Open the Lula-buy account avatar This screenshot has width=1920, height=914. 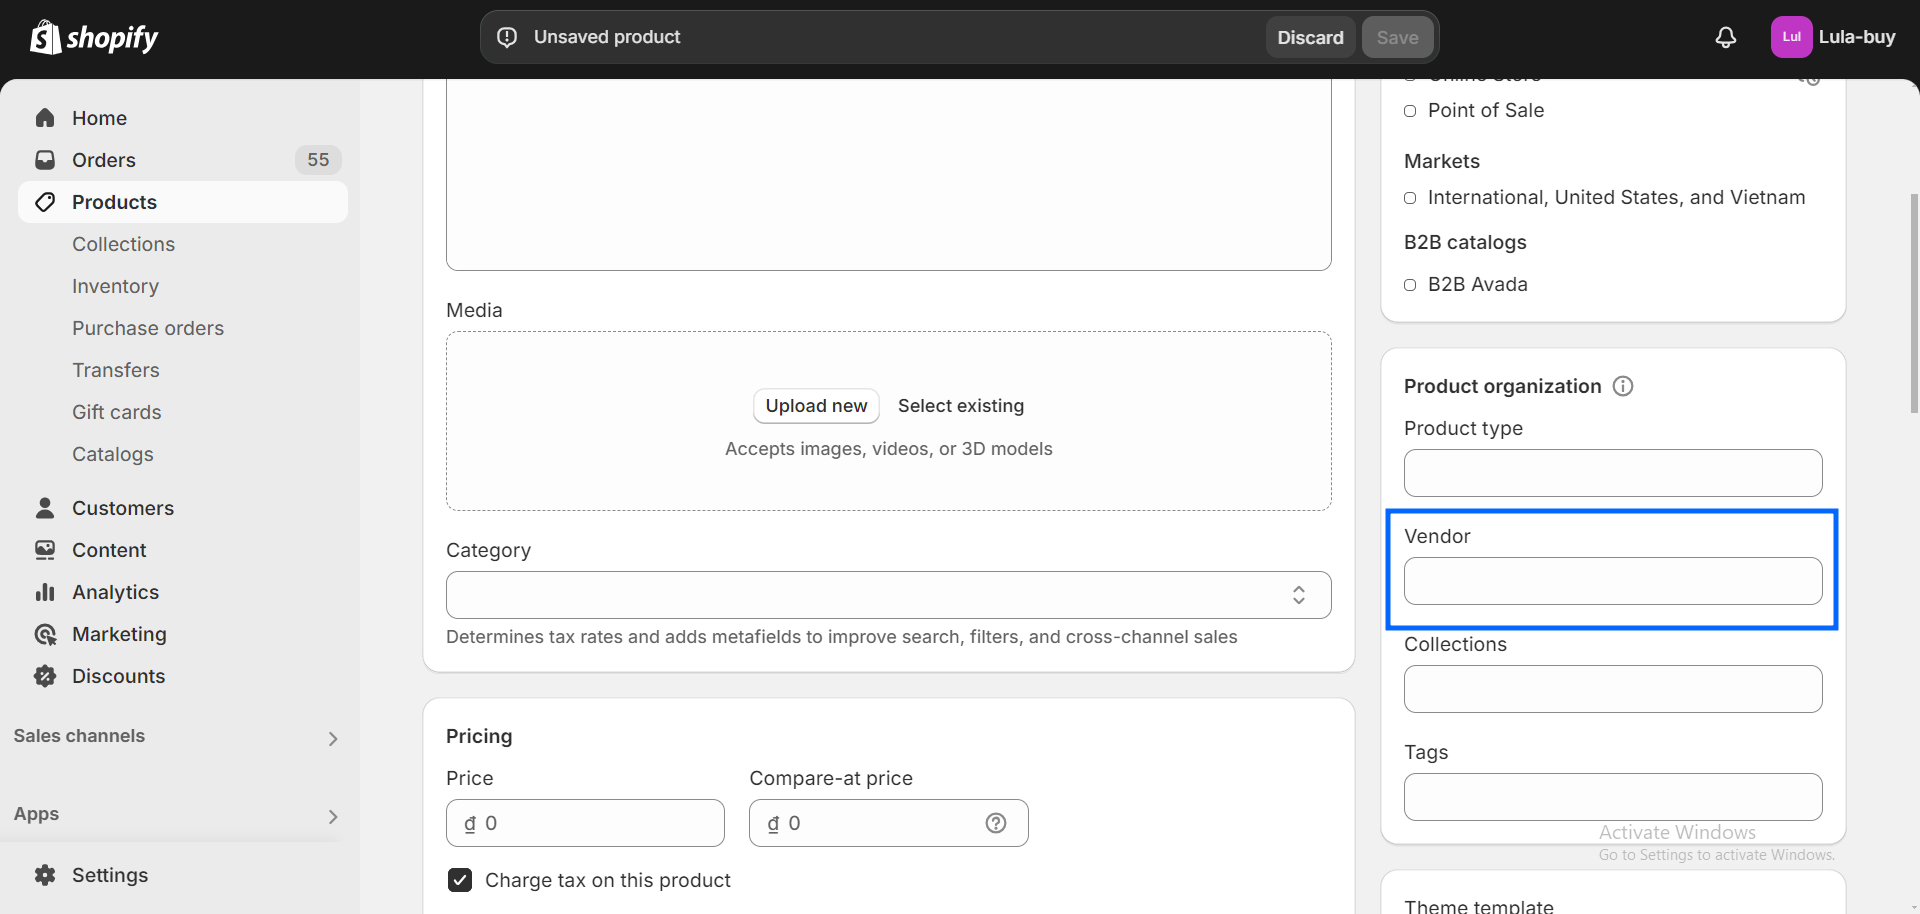coord(1791,37)
